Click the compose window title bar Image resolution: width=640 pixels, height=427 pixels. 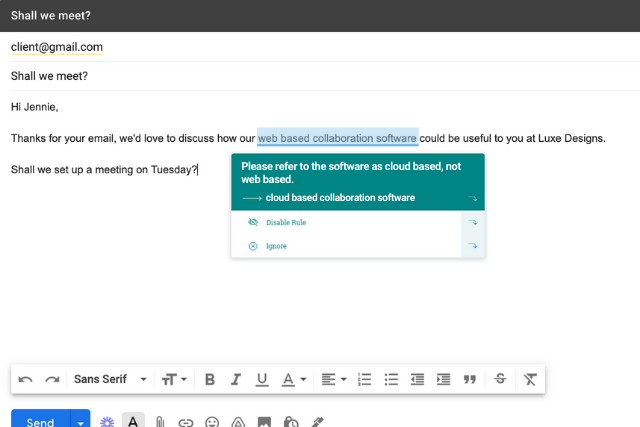tap(320, 16)
